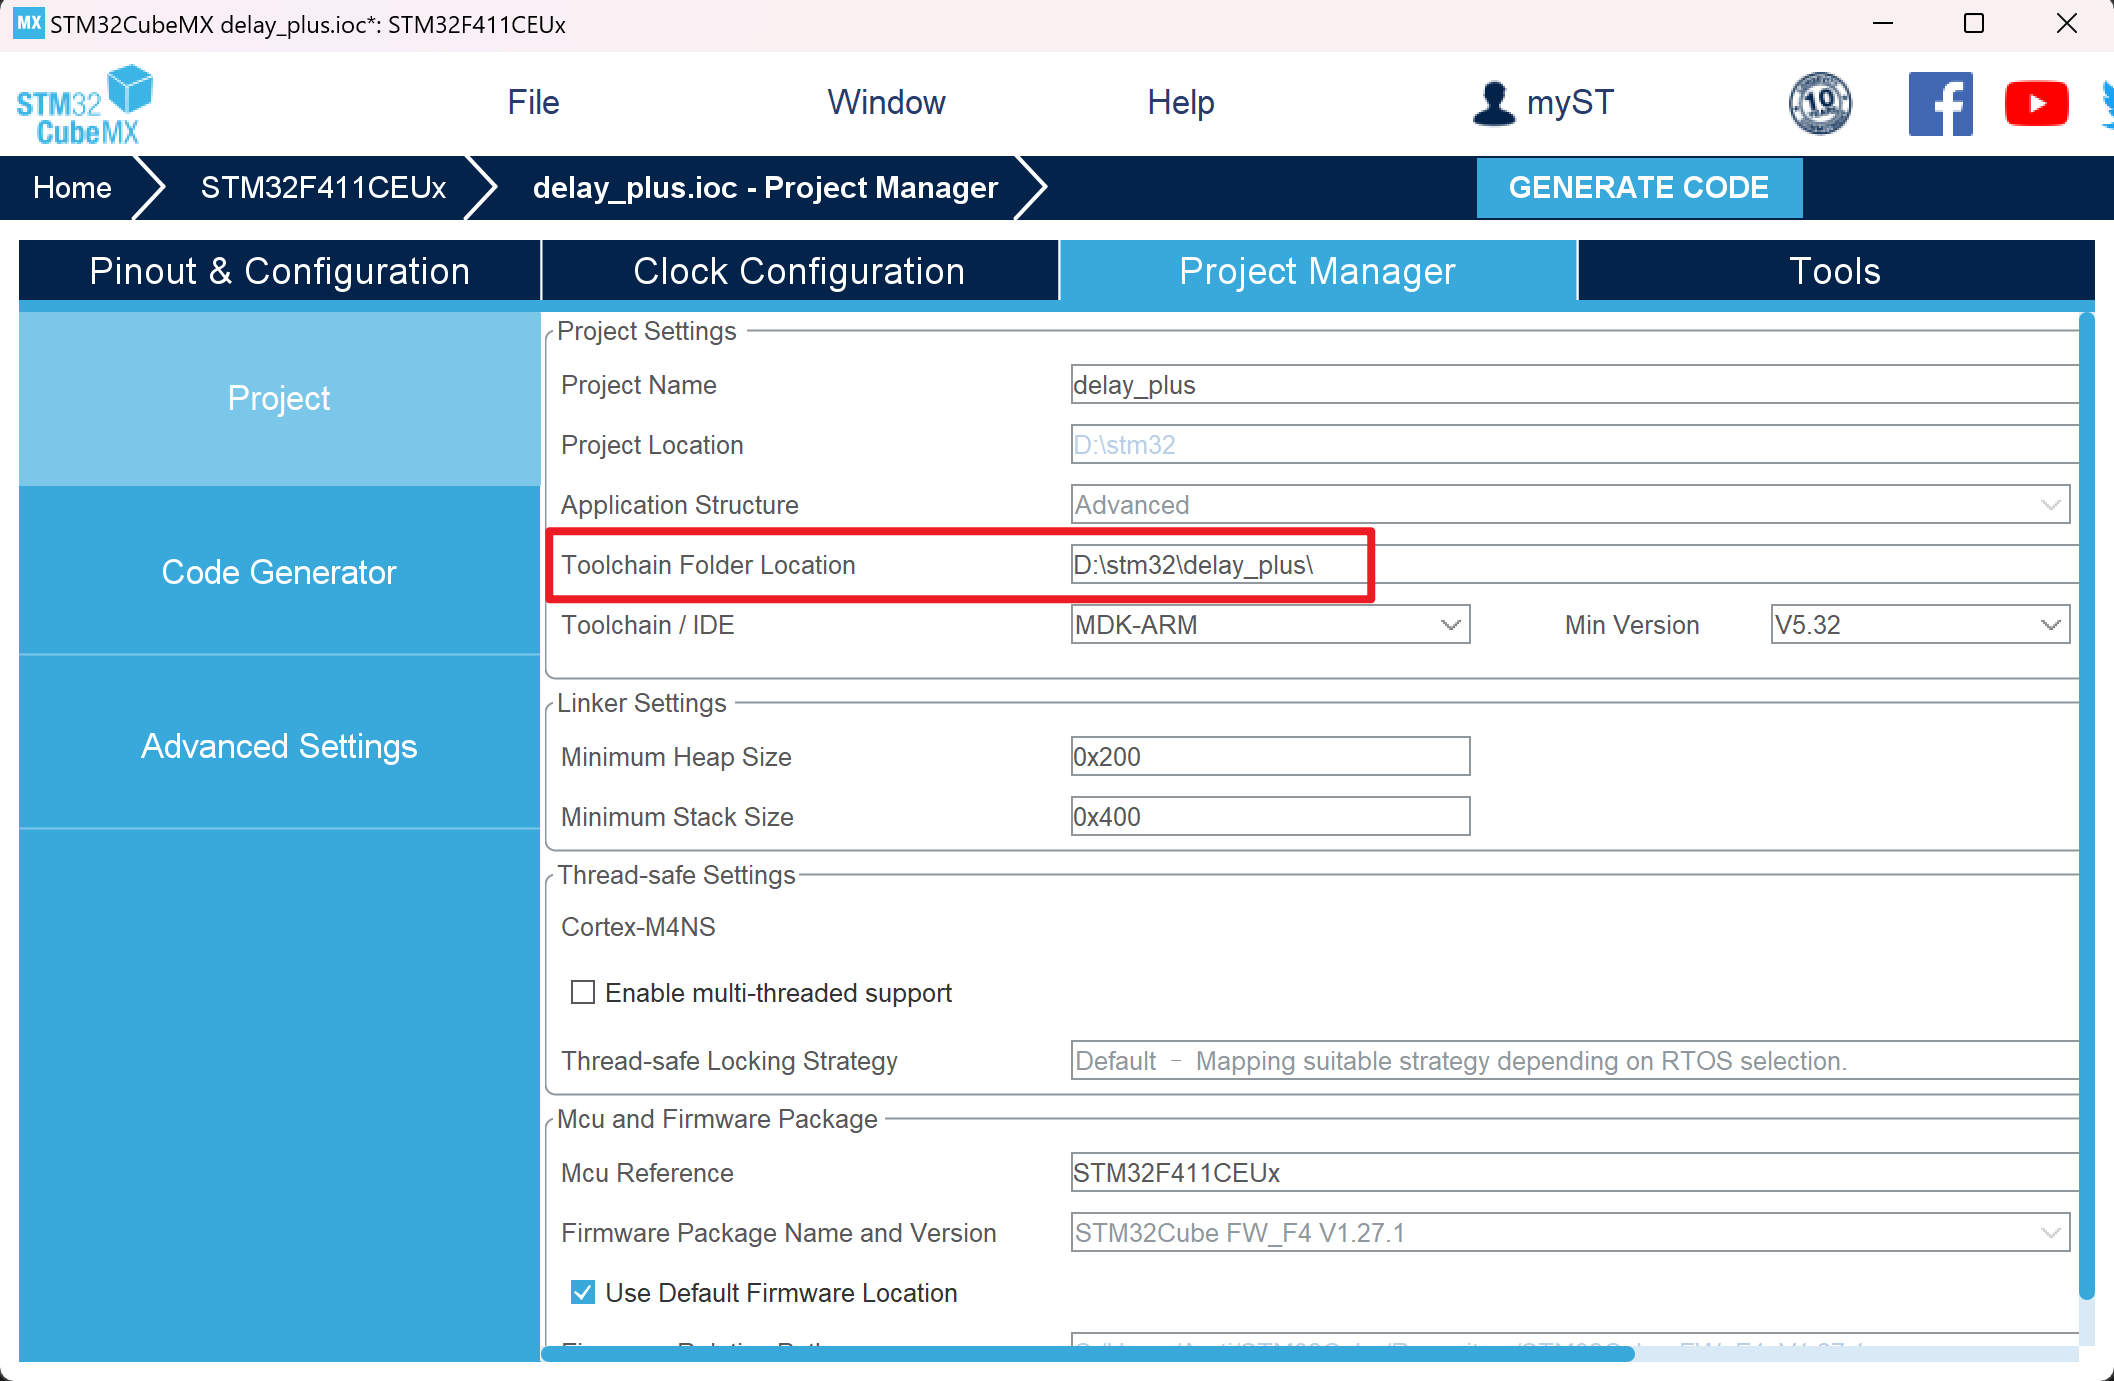
Task: Open the Facebook icon link
Action: pos(1939,103)
